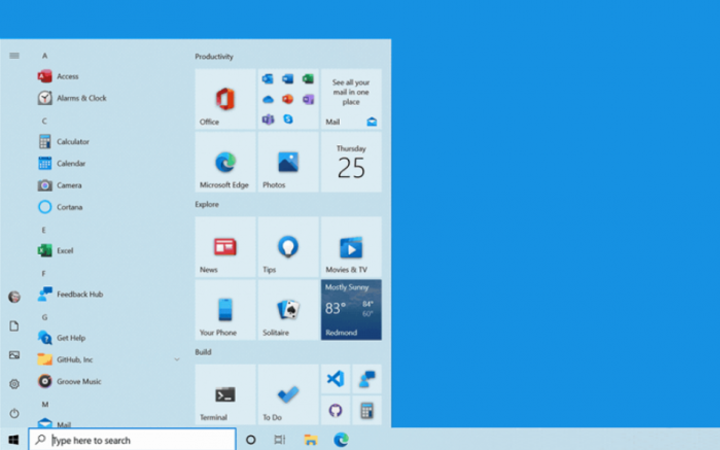Open the To Do tile
Screen dimensions: 720x450
[288, 394]
